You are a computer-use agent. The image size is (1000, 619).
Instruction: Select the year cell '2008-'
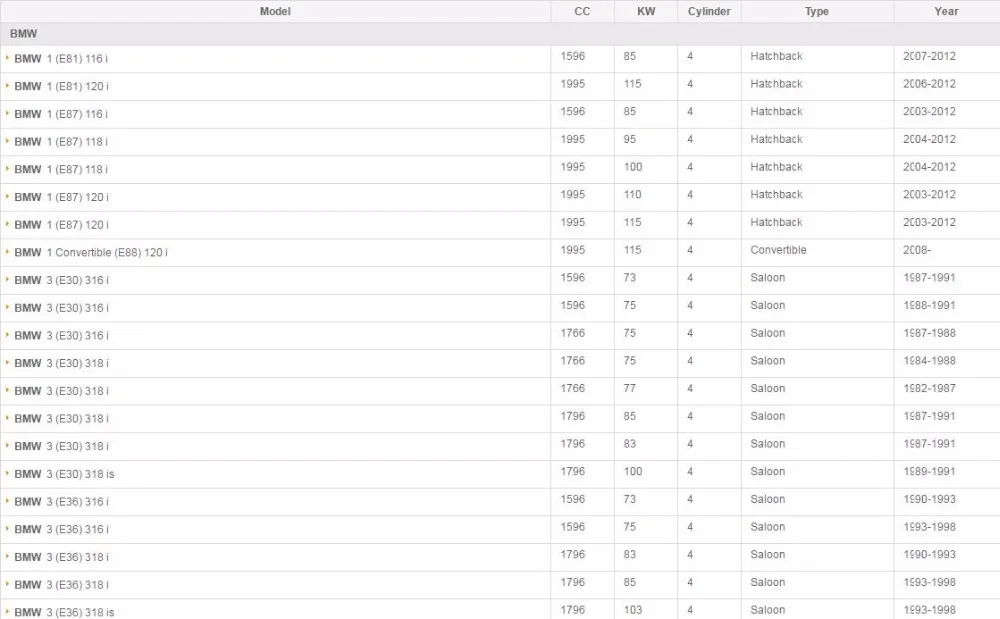917,250
